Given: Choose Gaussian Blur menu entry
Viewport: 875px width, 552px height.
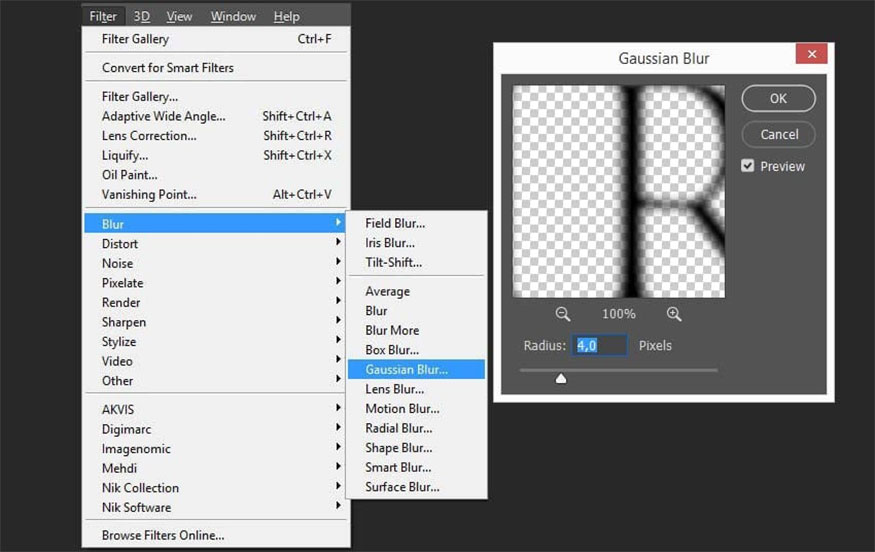Looking at the screenshot, I should (x=406, y=370).
